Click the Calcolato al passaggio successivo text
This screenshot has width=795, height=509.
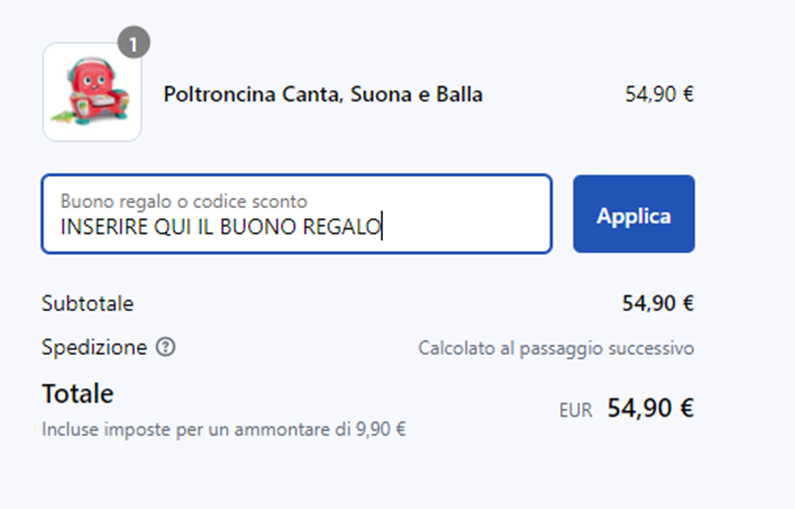point(556,348)
